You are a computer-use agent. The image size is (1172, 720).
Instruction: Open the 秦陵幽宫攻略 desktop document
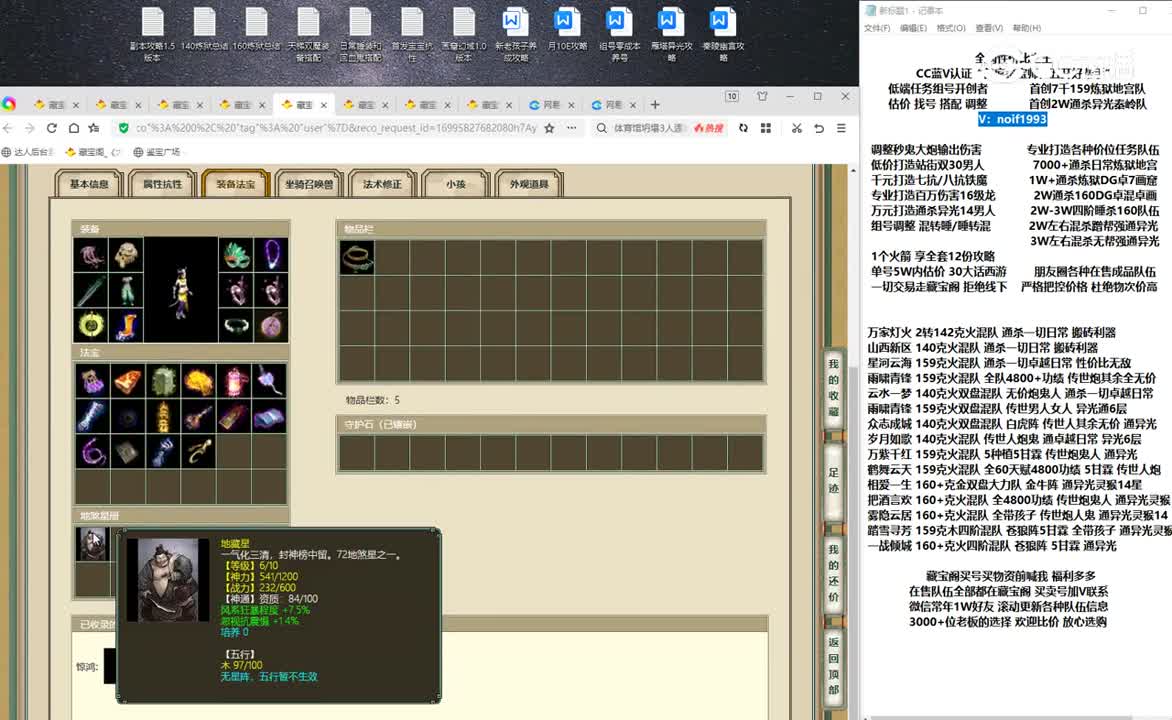click(x=723, y=34)
